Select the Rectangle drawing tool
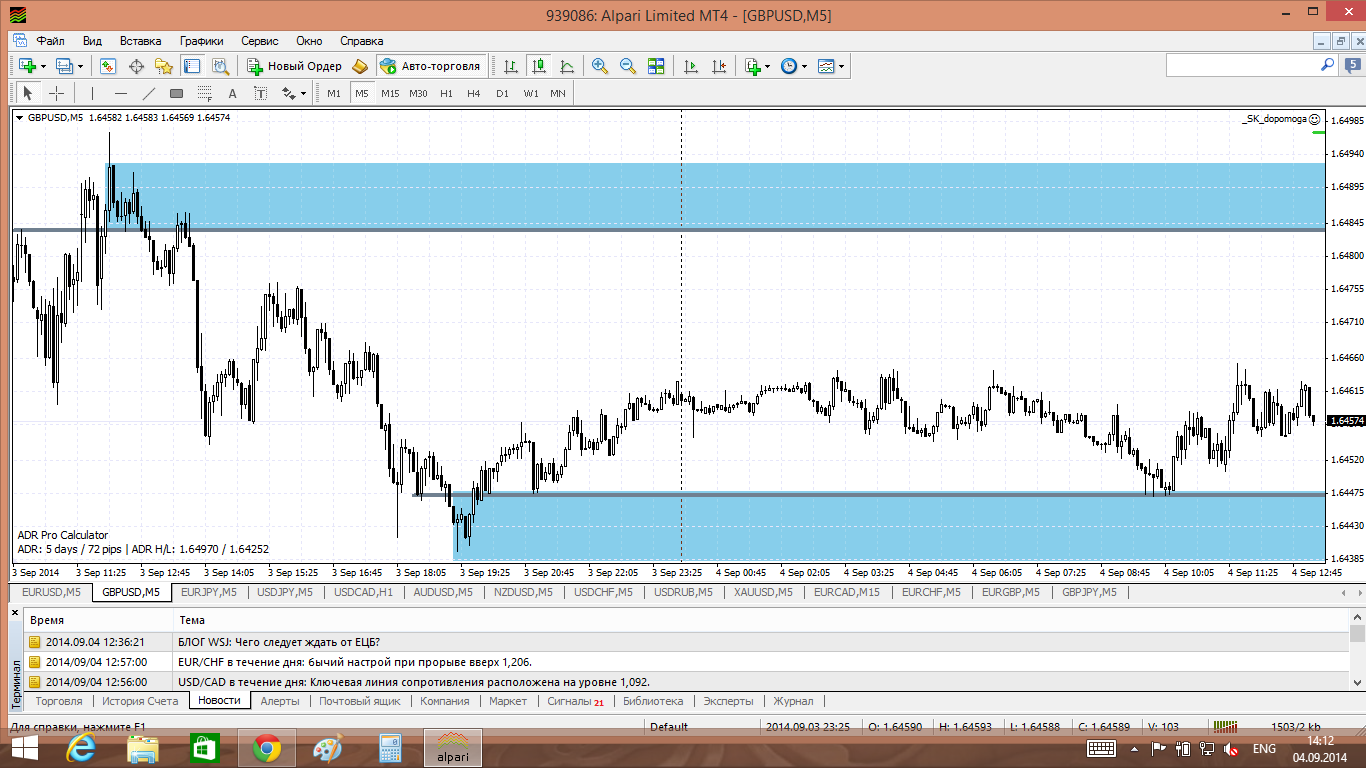This screenshot has height=768, width=1366. click(x=176, y=93)
